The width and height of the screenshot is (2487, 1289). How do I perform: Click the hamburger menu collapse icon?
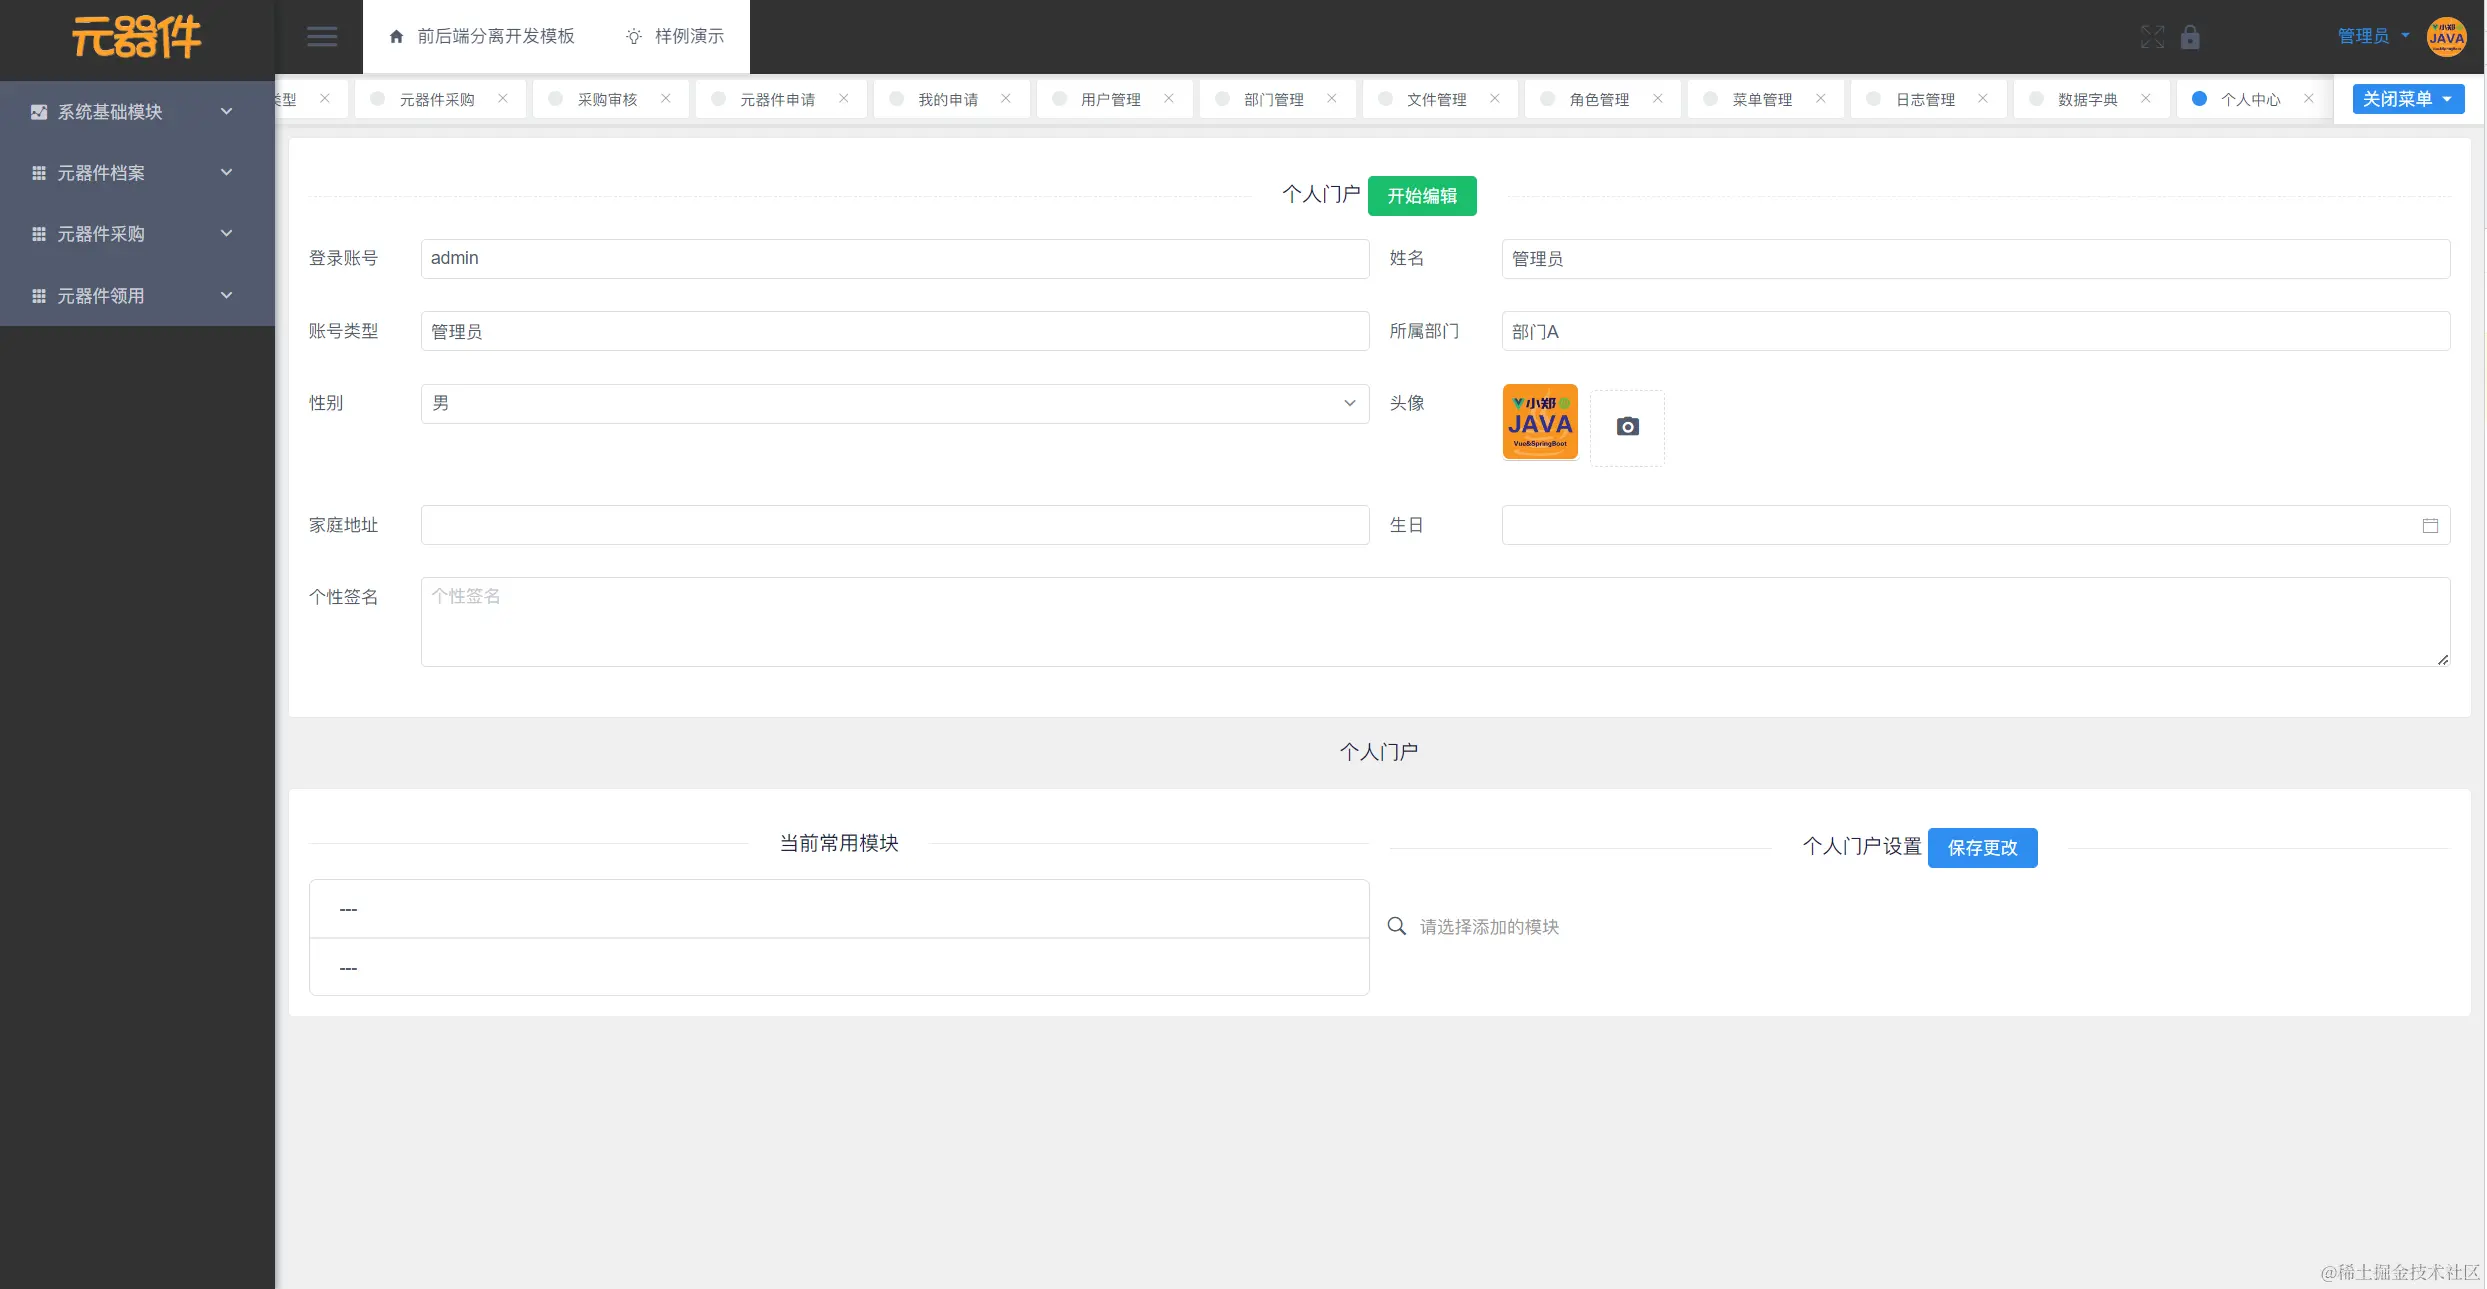321,37
